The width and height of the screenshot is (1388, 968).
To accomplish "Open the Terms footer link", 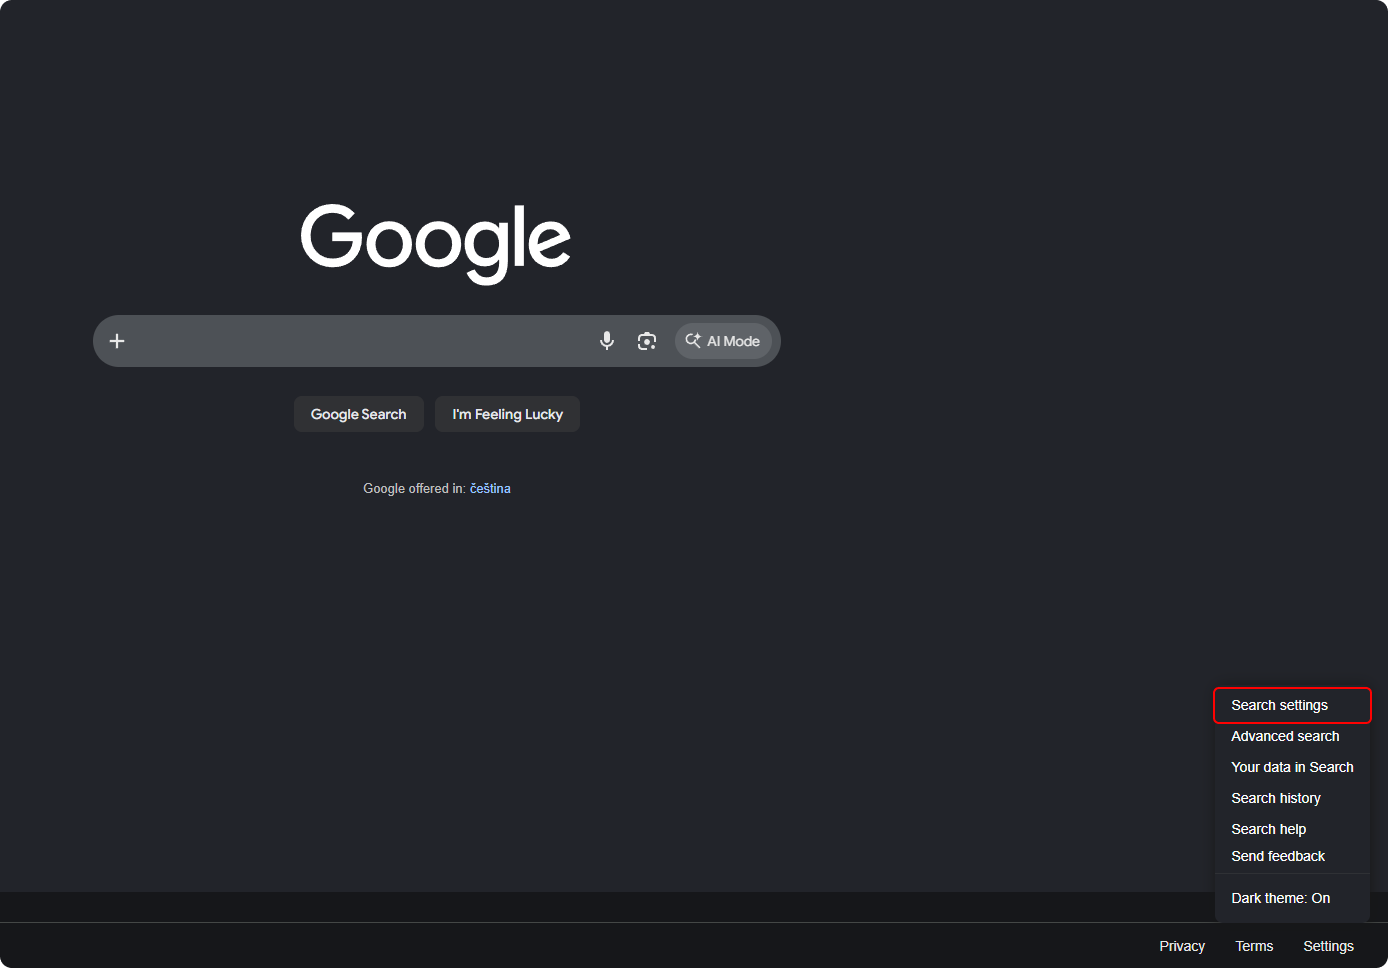I will point(1254,946).
